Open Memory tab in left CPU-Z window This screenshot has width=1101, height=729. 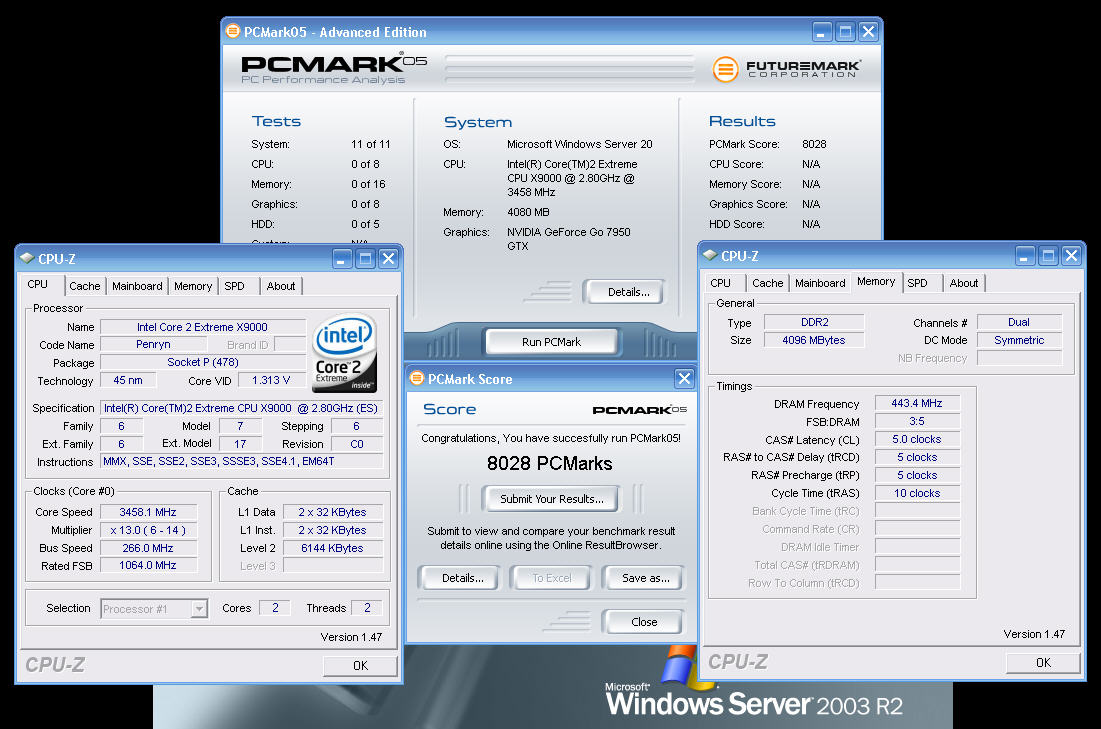(193, 286)
